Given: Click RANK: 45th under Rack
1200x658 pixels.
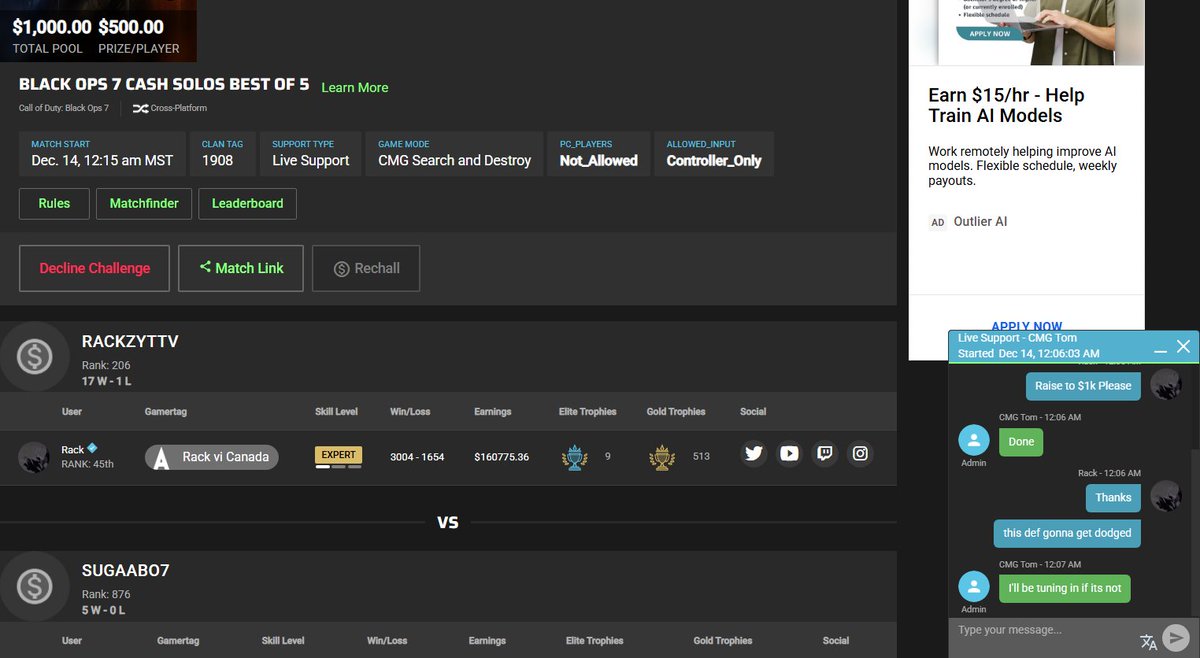Looking at the screenshot, I should 88,464.
